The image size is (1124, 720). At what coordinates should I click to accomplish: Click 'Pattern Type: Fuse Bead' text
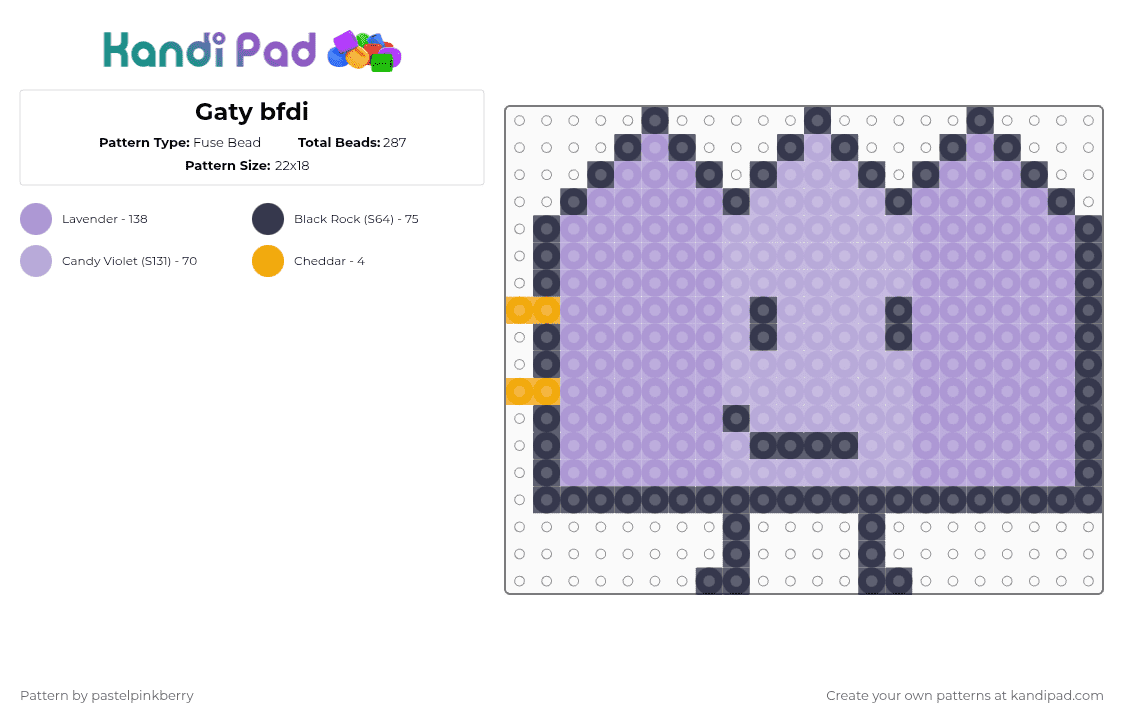pyautogui.click(x=180, y=143)
